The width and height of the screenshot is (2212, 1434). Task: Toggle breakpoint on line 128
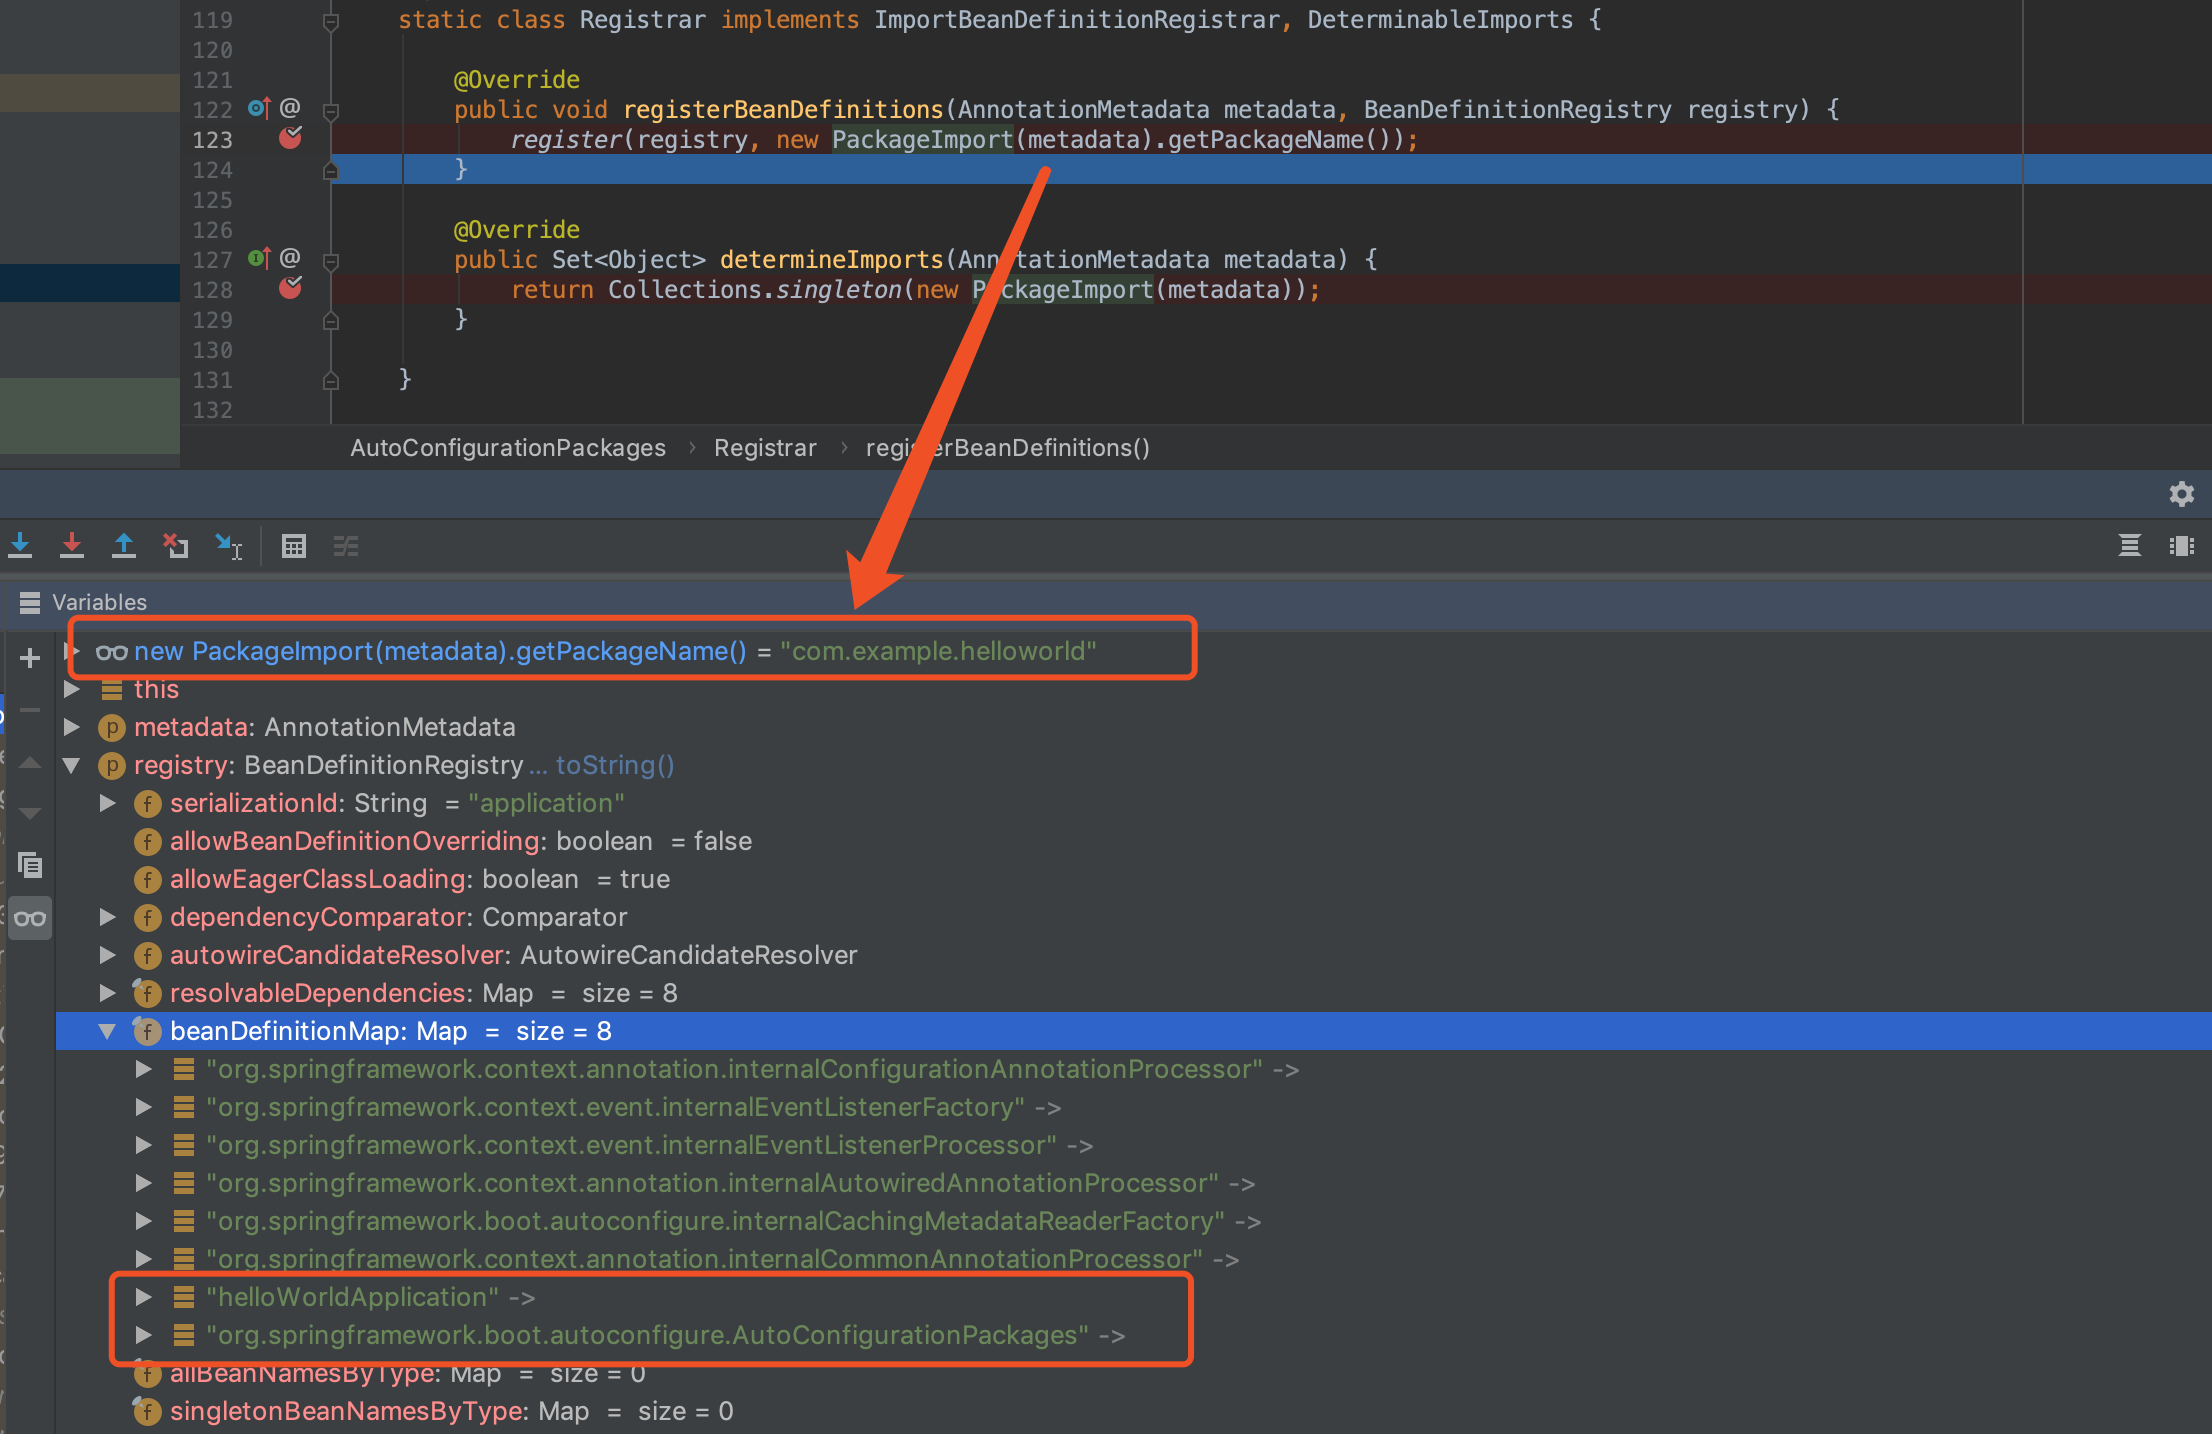290,288
